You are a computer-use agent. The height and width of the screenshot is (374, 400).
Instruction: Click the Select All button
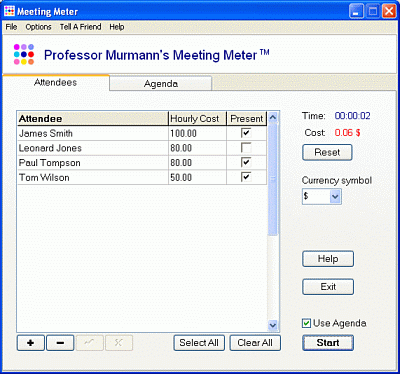tap(199, 343)
